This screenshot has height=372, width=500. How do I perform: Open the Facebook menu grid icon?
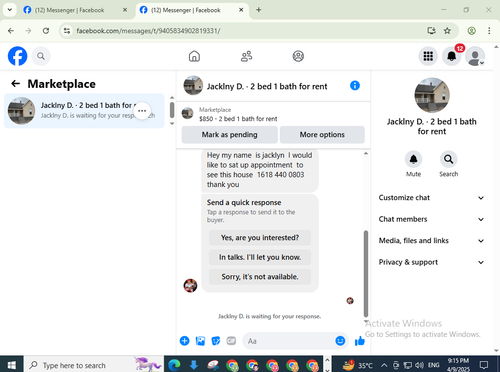(428, 56)
